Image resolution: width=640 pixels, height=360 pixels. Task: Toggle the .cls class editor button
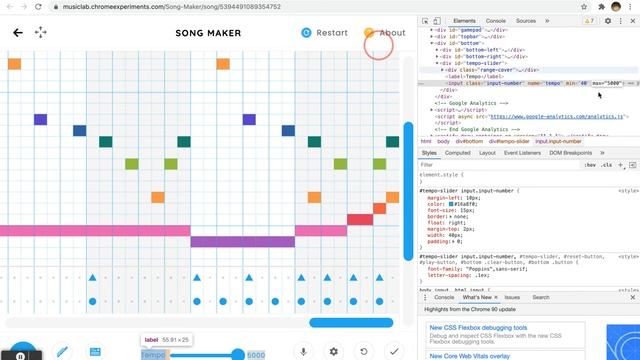coord(607,165)
